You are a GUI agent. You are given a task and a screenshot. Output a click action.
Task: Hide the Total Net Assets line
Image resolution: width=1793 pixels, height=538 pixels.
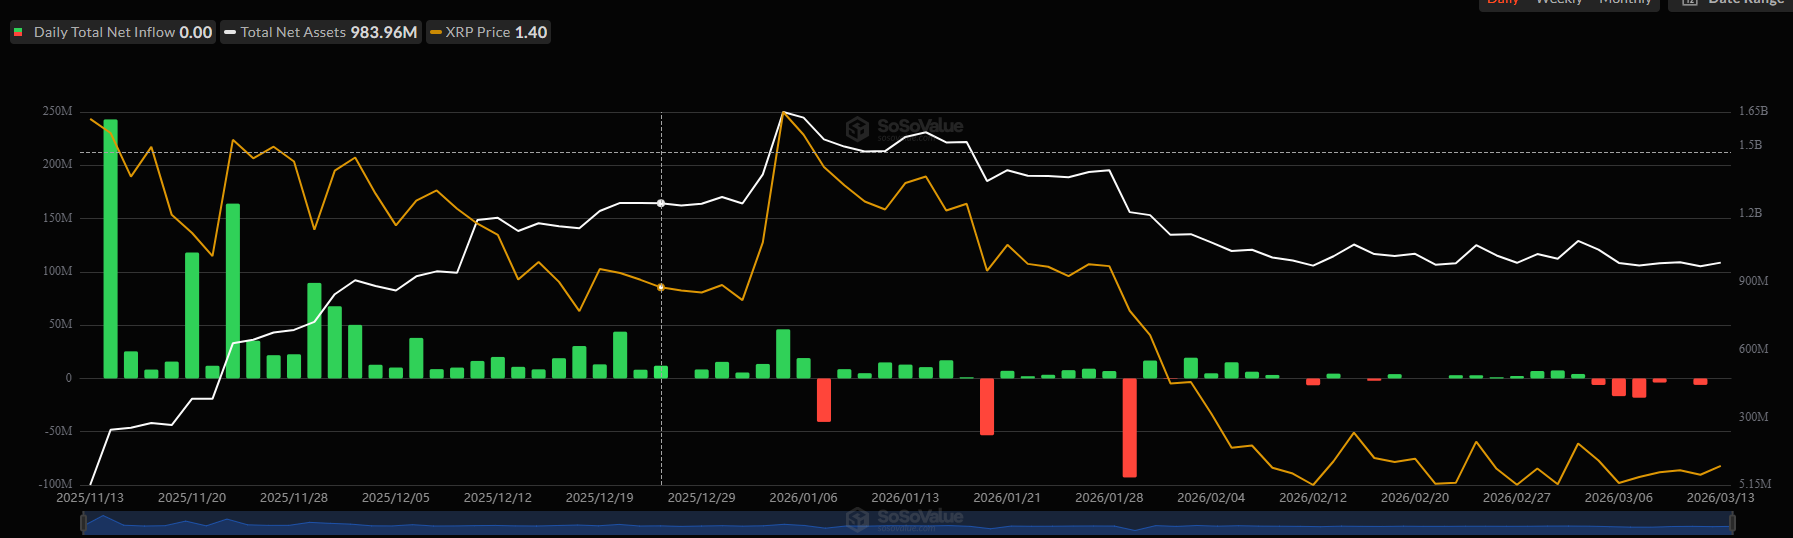click(321, 32)
